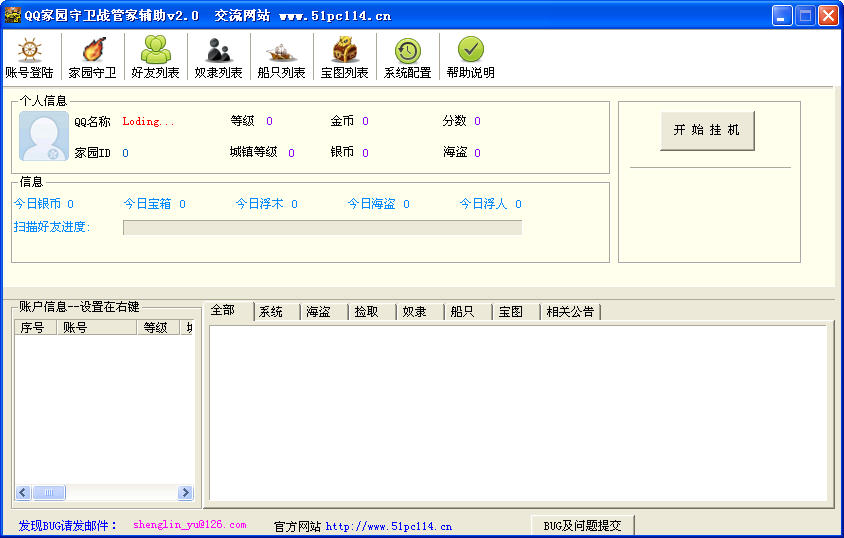Screen dimensions: 844x538
Task: Open 系统配置 clock icon
Action: [x=407, y=50]
